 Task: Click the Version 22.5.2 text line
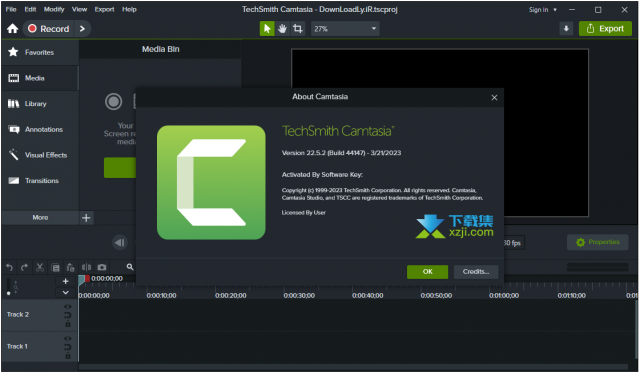point(341,153)
